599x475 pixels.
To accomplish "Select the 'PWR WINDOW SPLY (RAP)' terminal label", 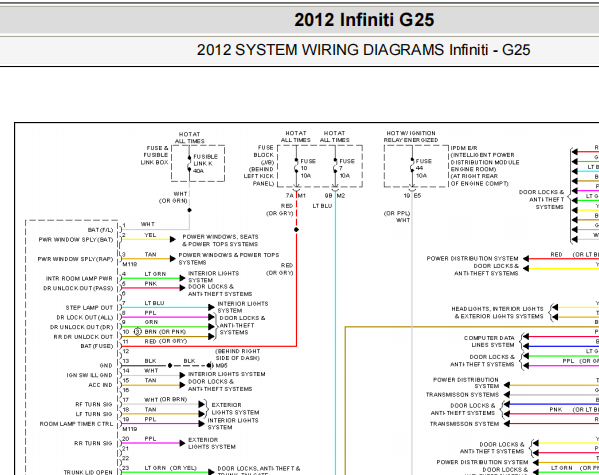I will pos(75,259).
